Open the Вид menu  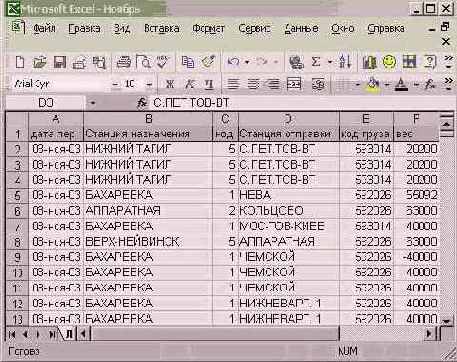click(122, 29)
